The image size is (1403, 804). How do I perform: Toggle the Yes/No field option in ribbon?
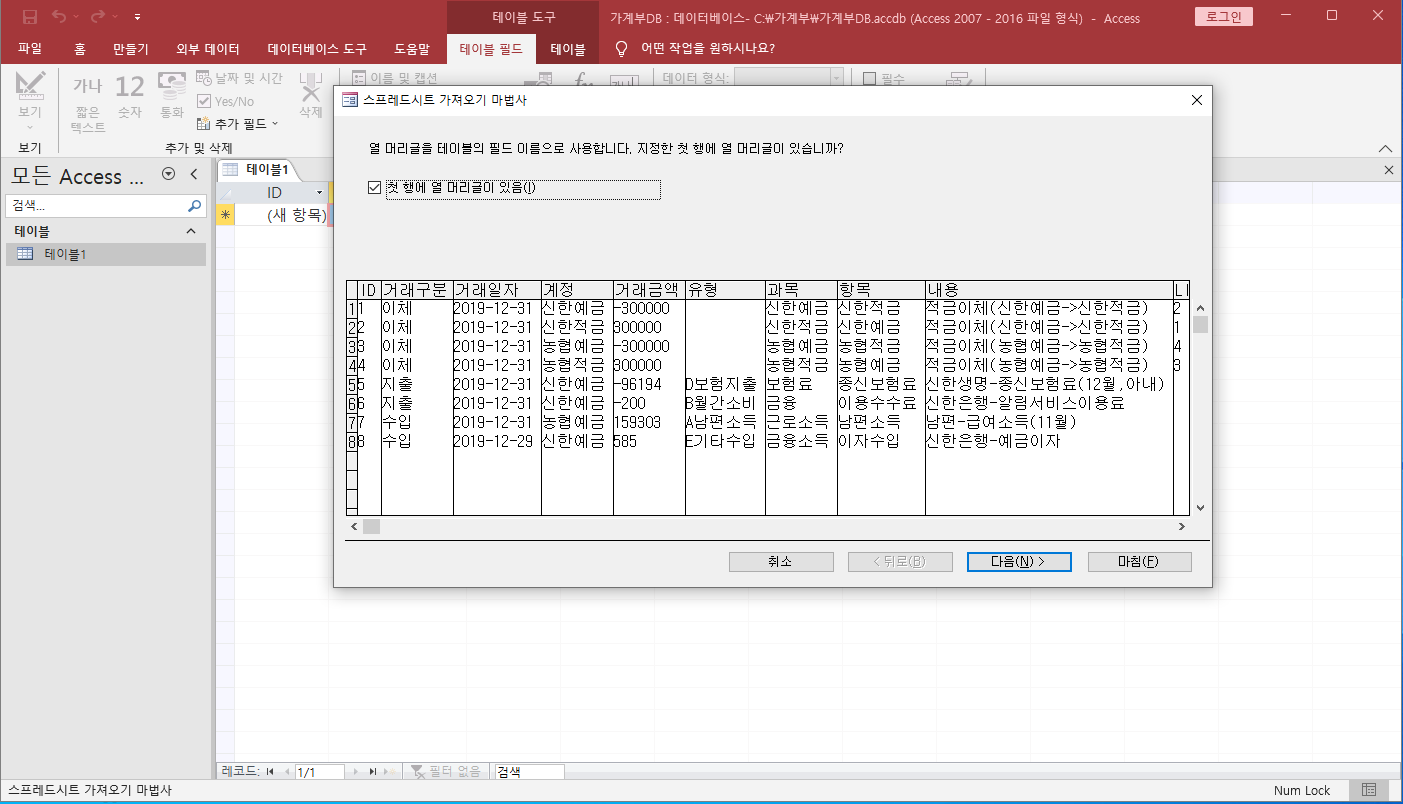[x=225, y=101]
